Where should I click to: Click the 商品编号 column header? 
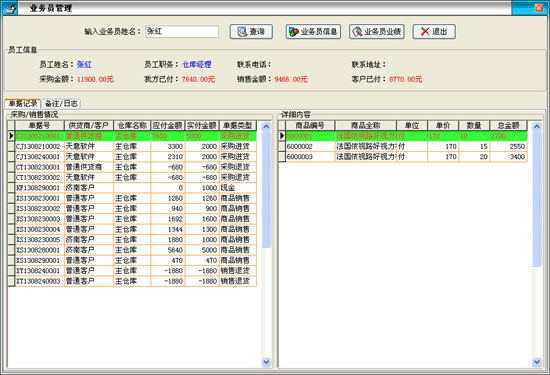point(310,126)
